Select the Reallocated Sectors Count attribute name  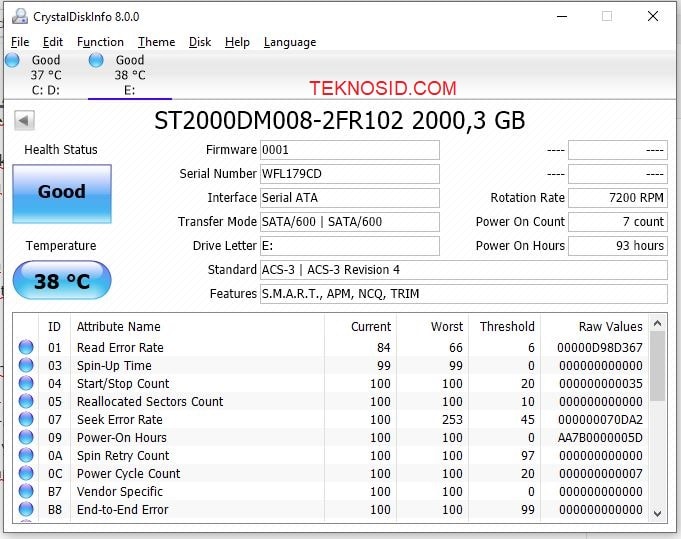(x=150, y=402)
